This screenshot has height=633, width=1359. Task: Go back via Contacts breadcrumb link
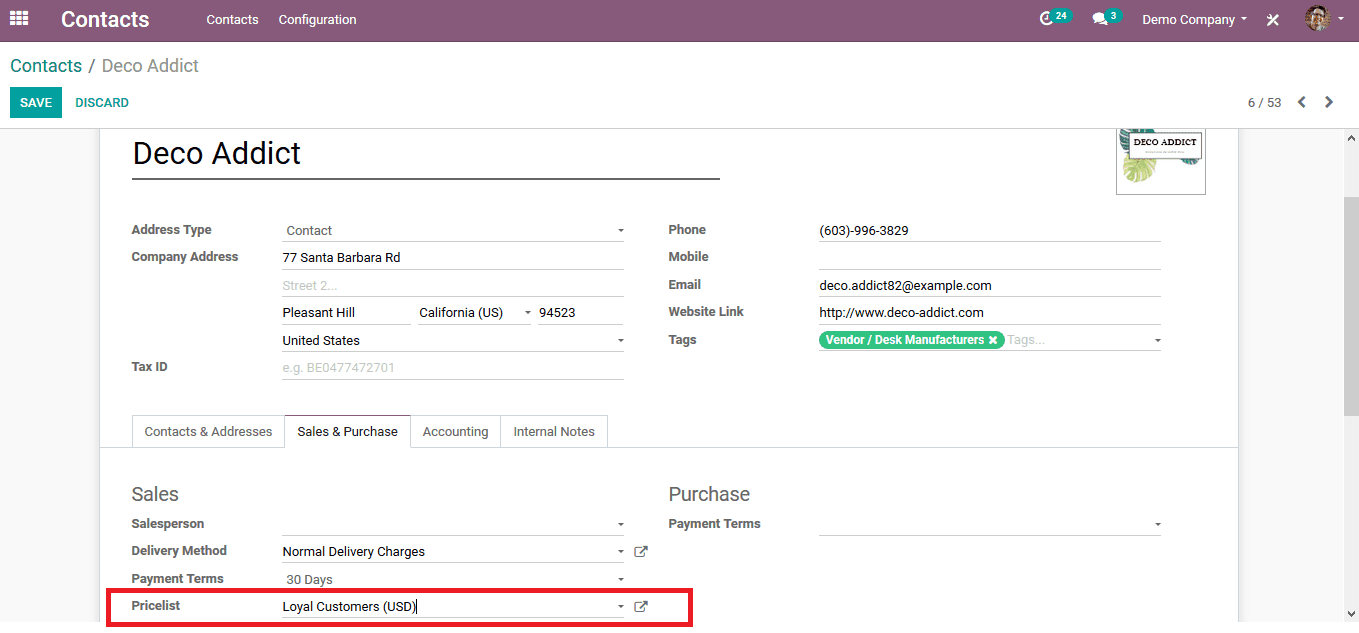(x=46, y=66)
